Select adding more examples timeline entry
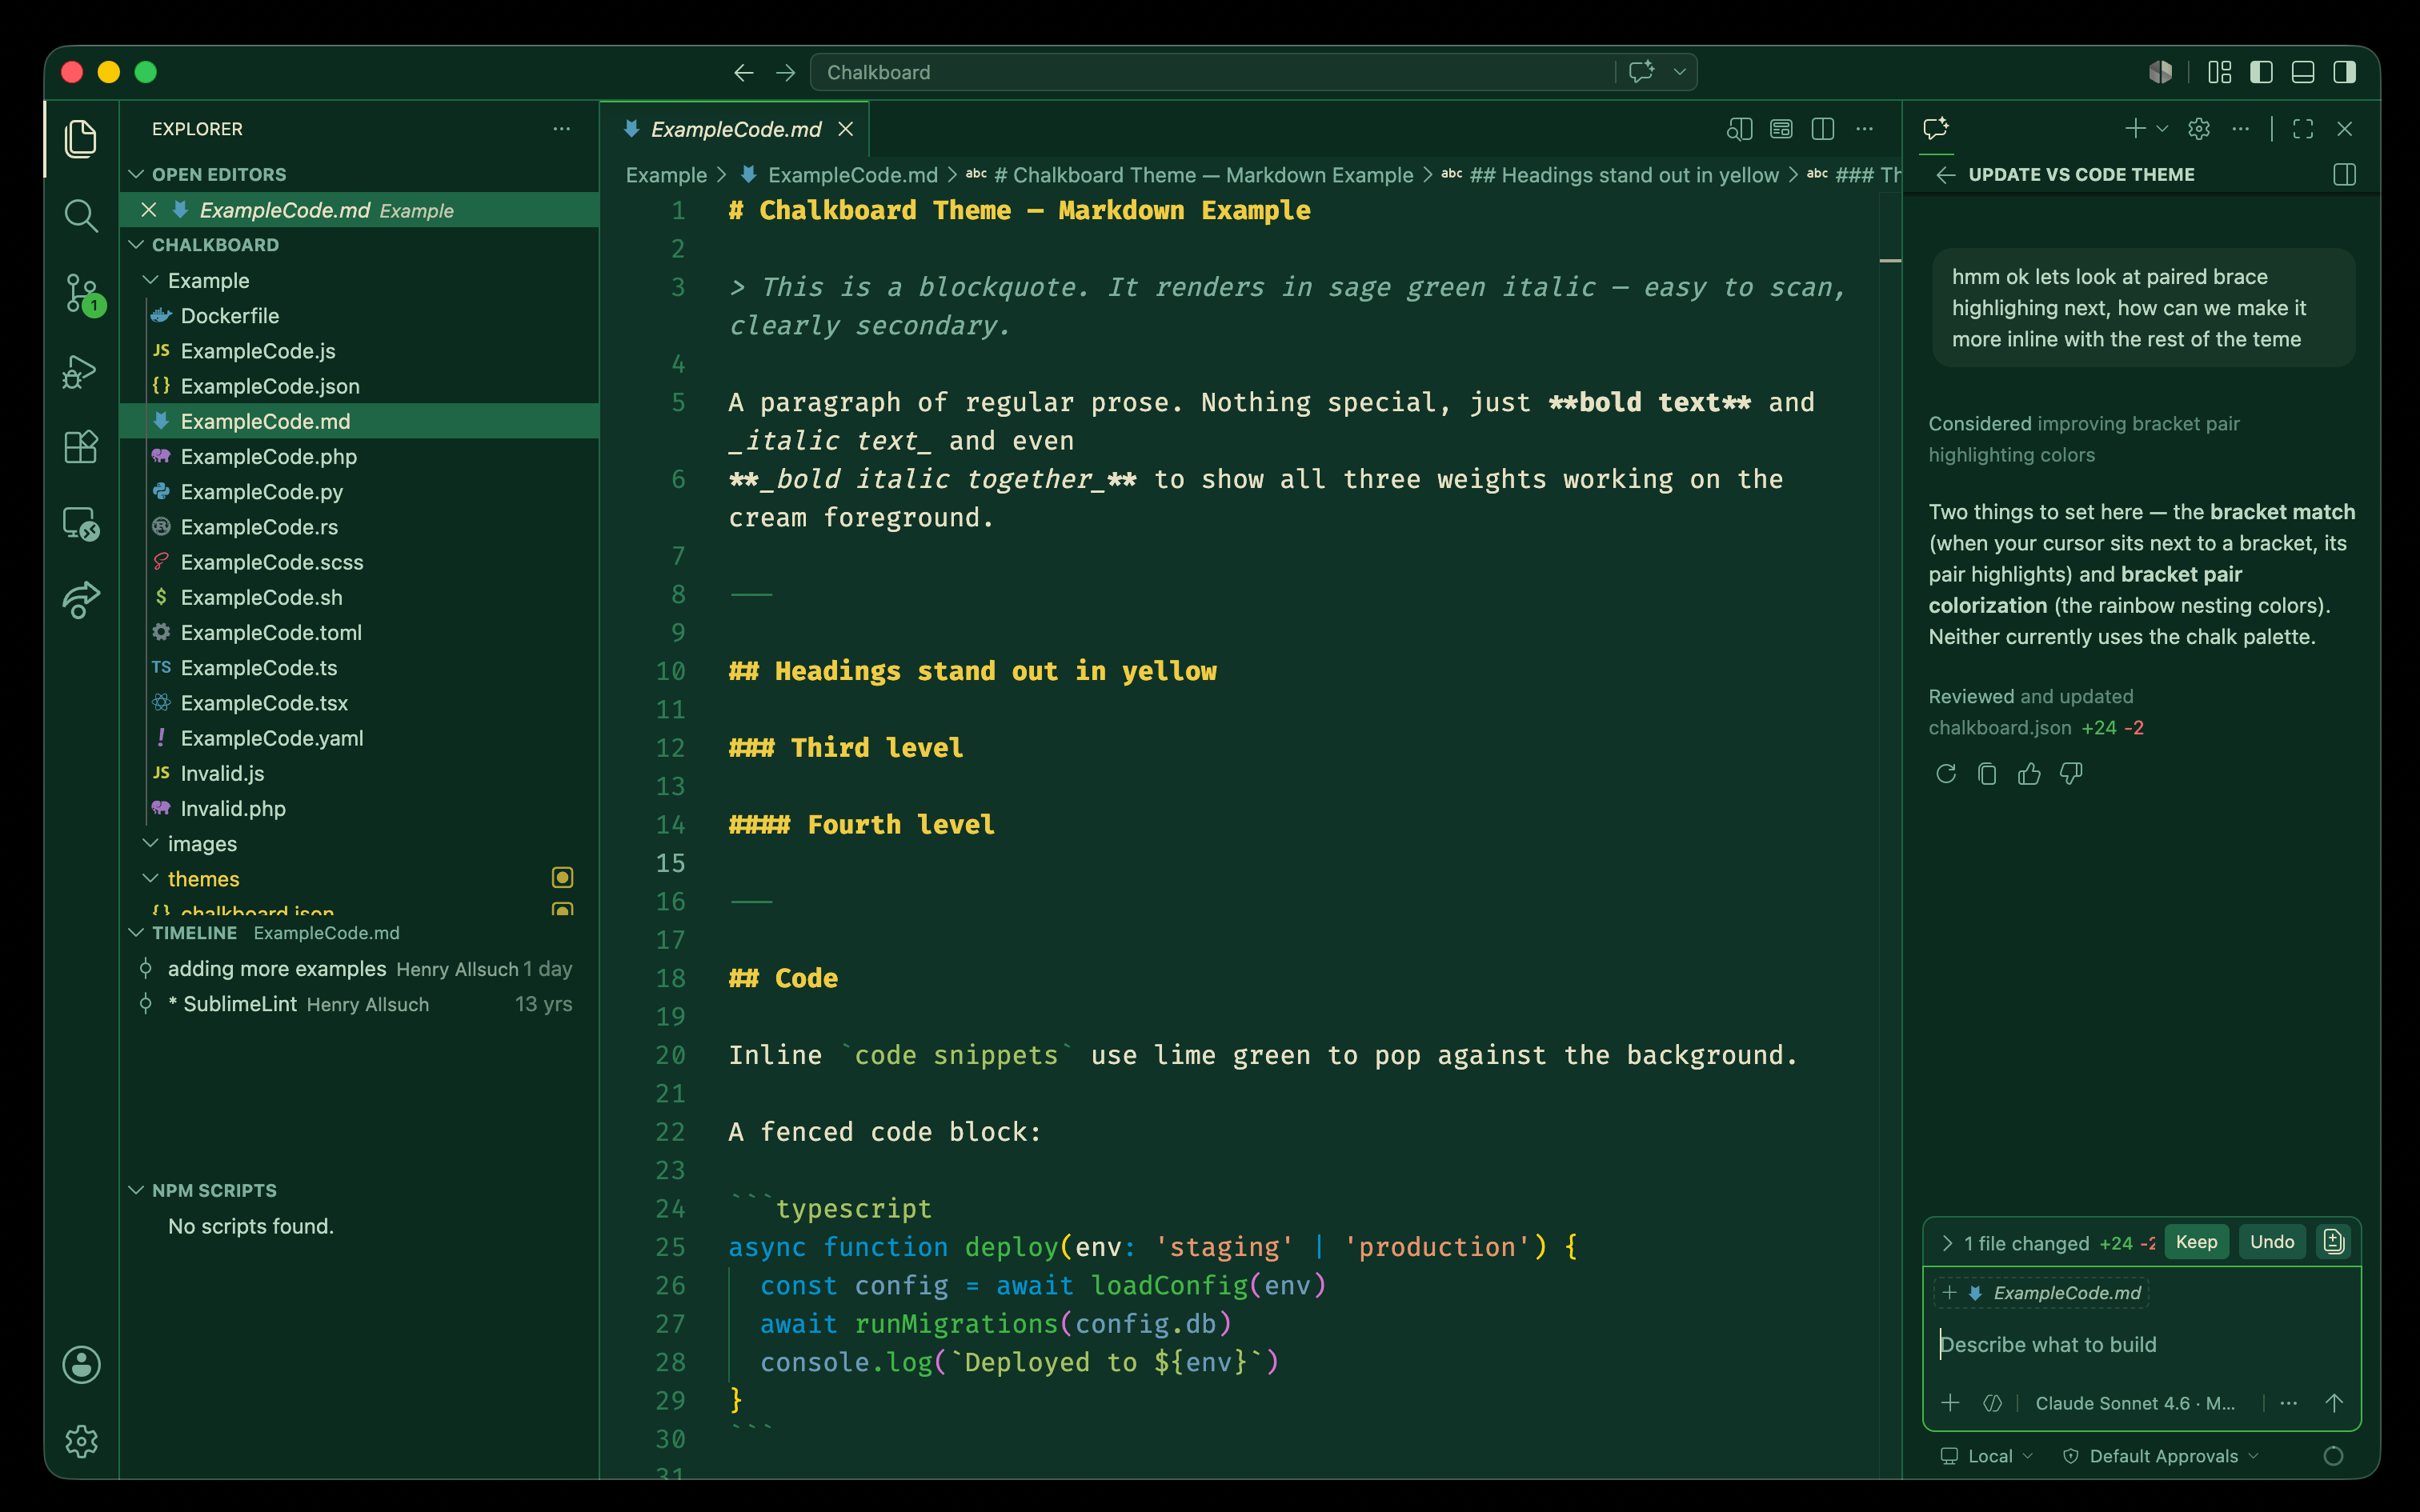 [x=360, y=968]
